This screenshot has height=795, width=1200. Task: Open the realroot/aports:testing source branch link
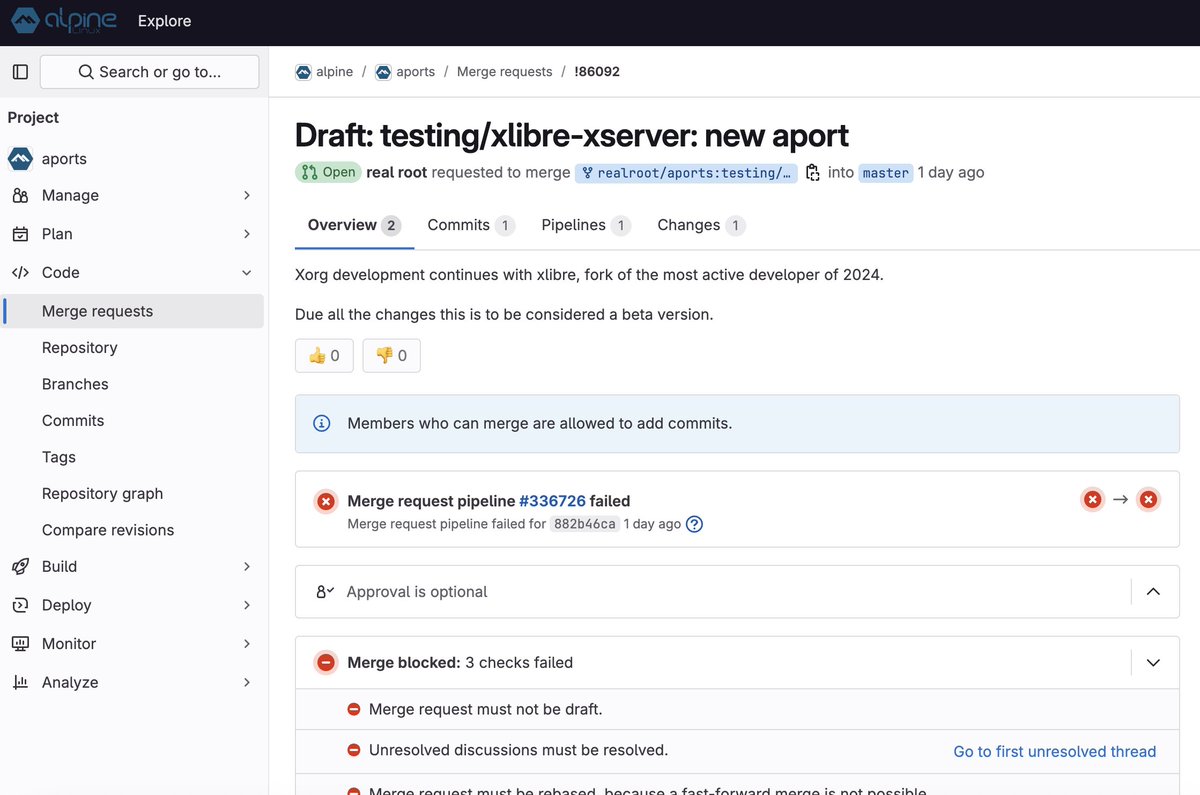tap(686, 172)
